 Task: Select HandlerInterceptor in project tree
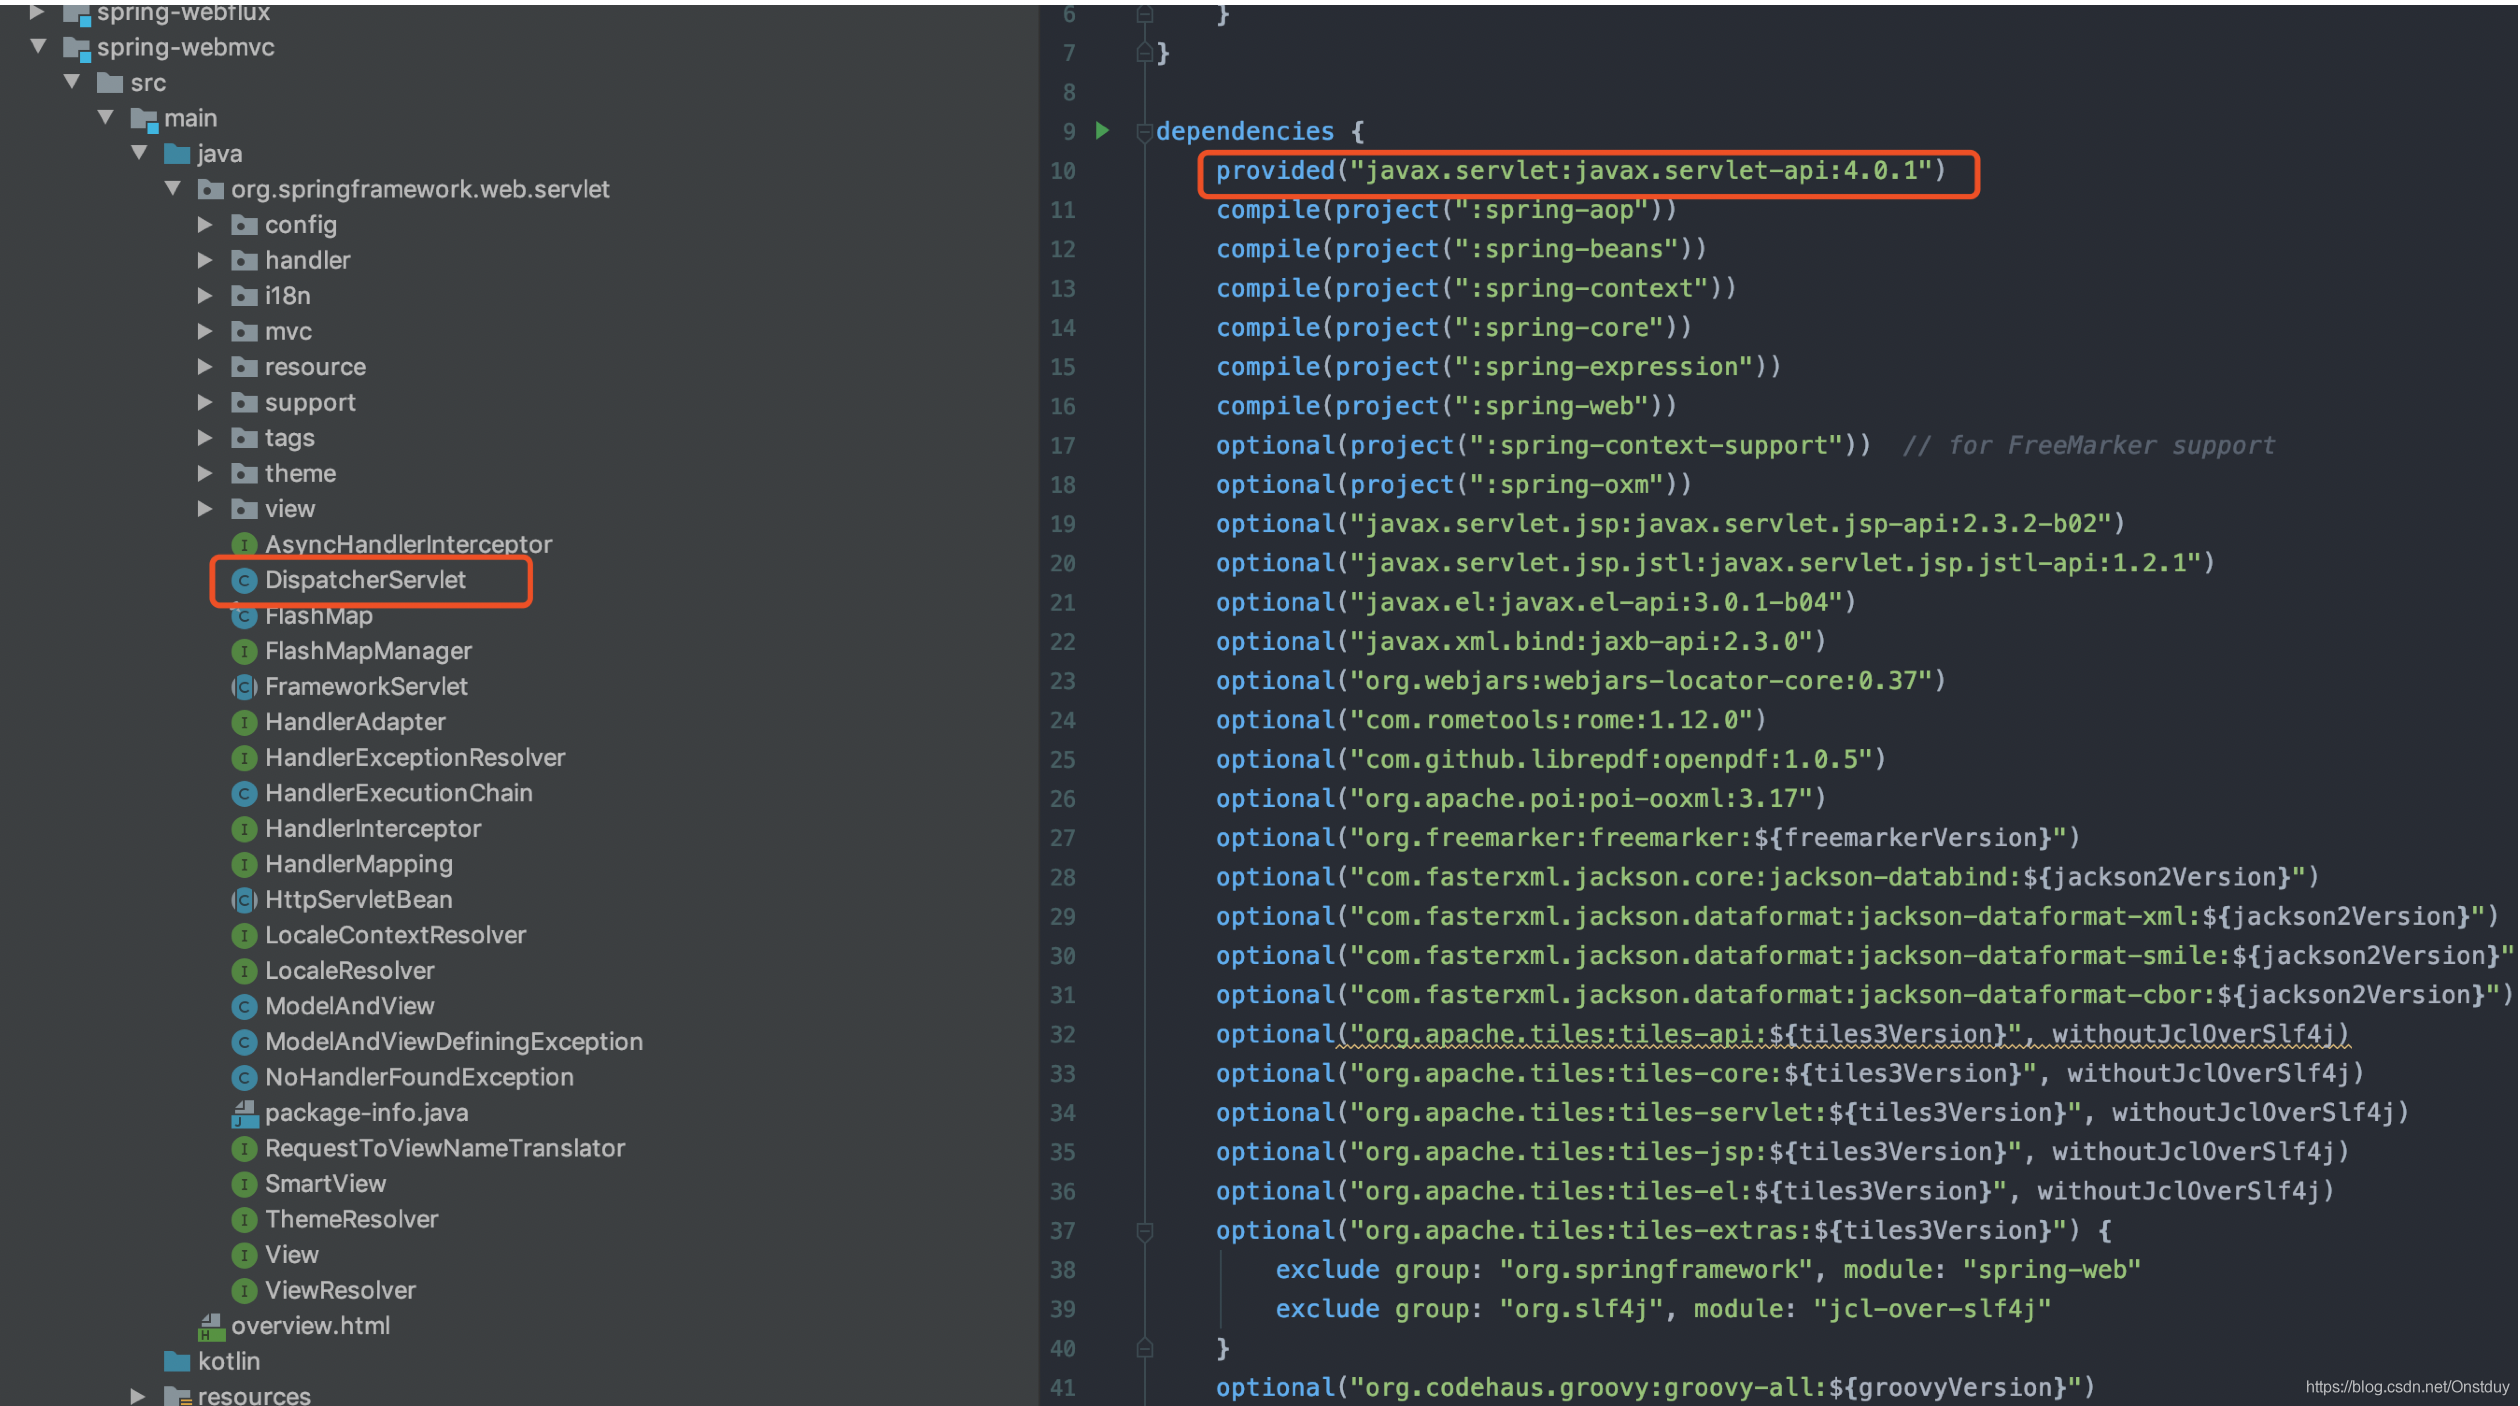[x=373, y=828]
